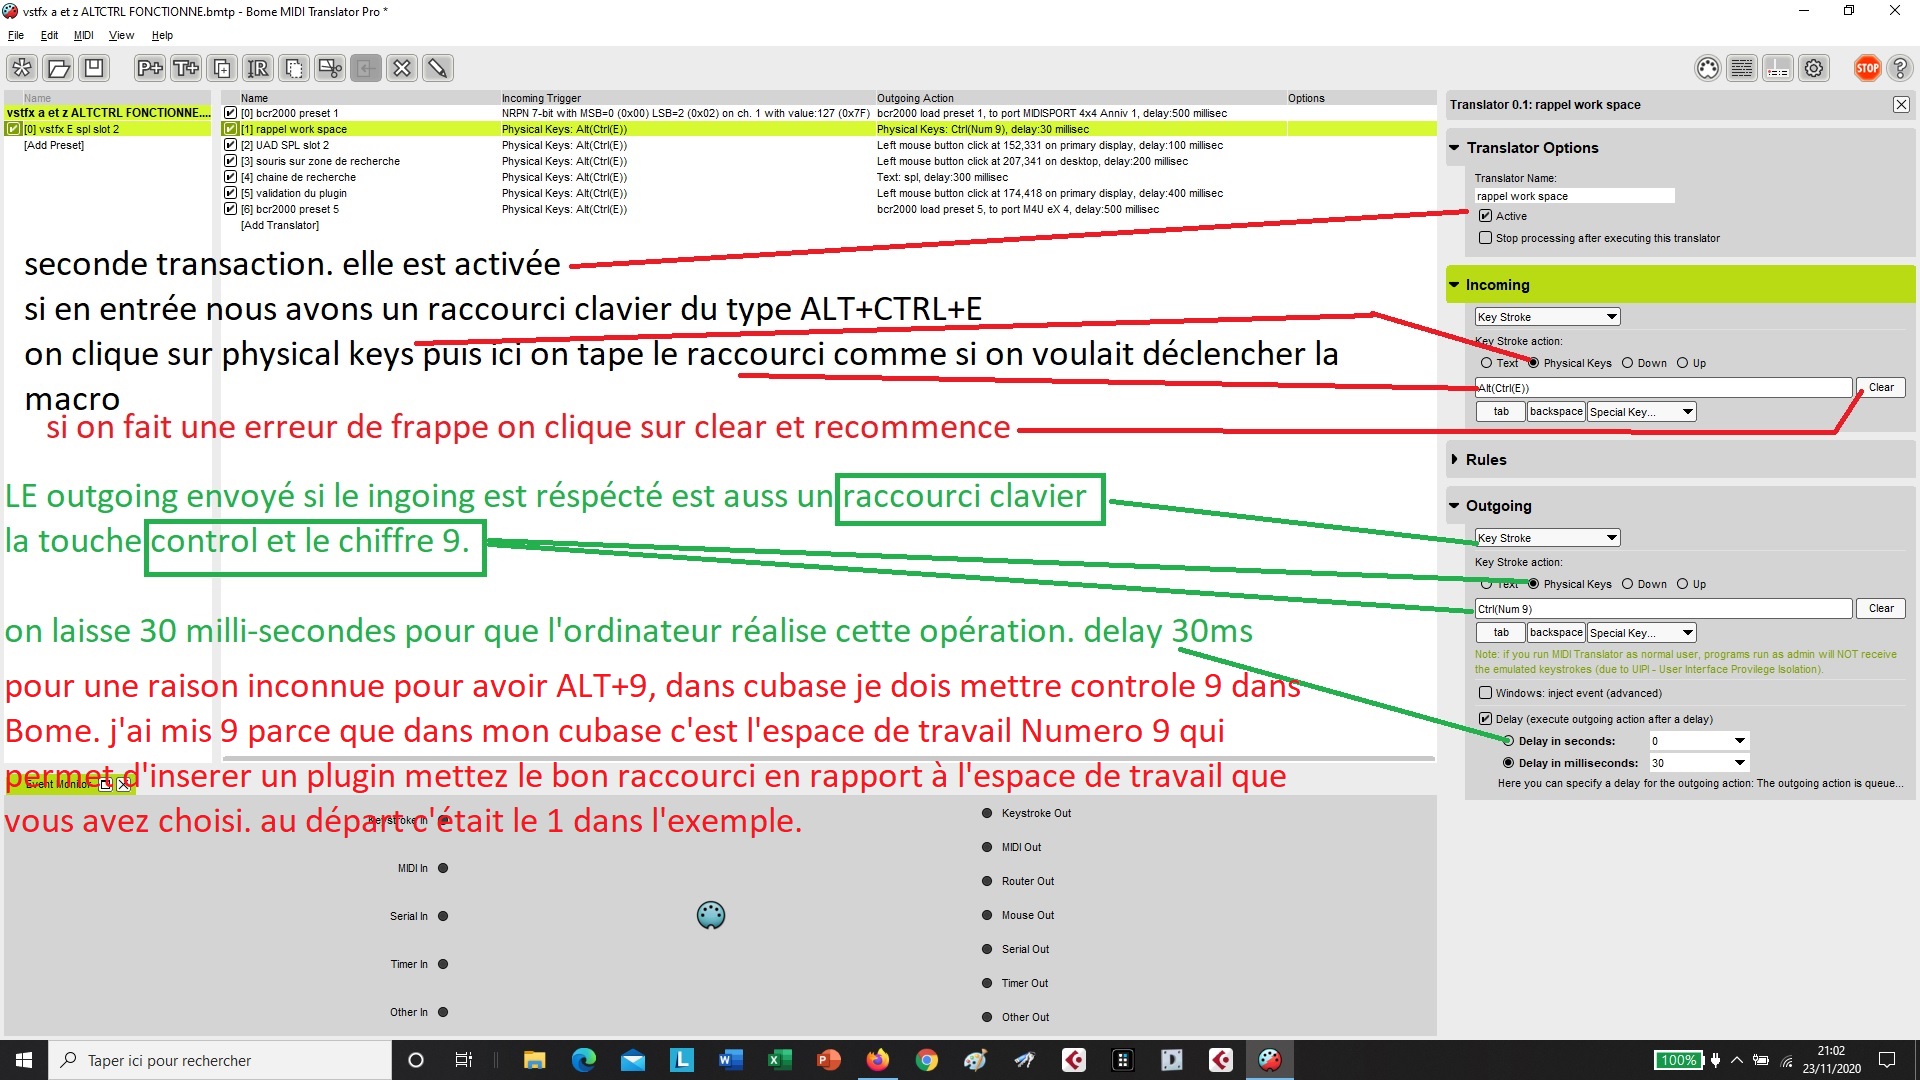Screen dimensions: 1920x1080
Task: Toggle the Active checkbox for the translator
Action: coord(1485,216)
